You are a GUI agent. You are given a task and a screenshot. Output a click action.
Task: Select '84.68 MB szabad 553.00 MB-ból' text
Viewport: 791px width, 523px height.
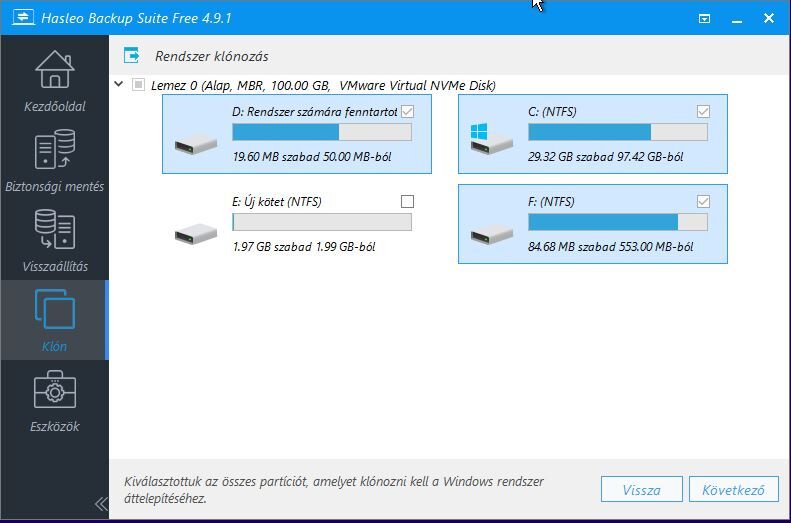(x=610, y=247)
